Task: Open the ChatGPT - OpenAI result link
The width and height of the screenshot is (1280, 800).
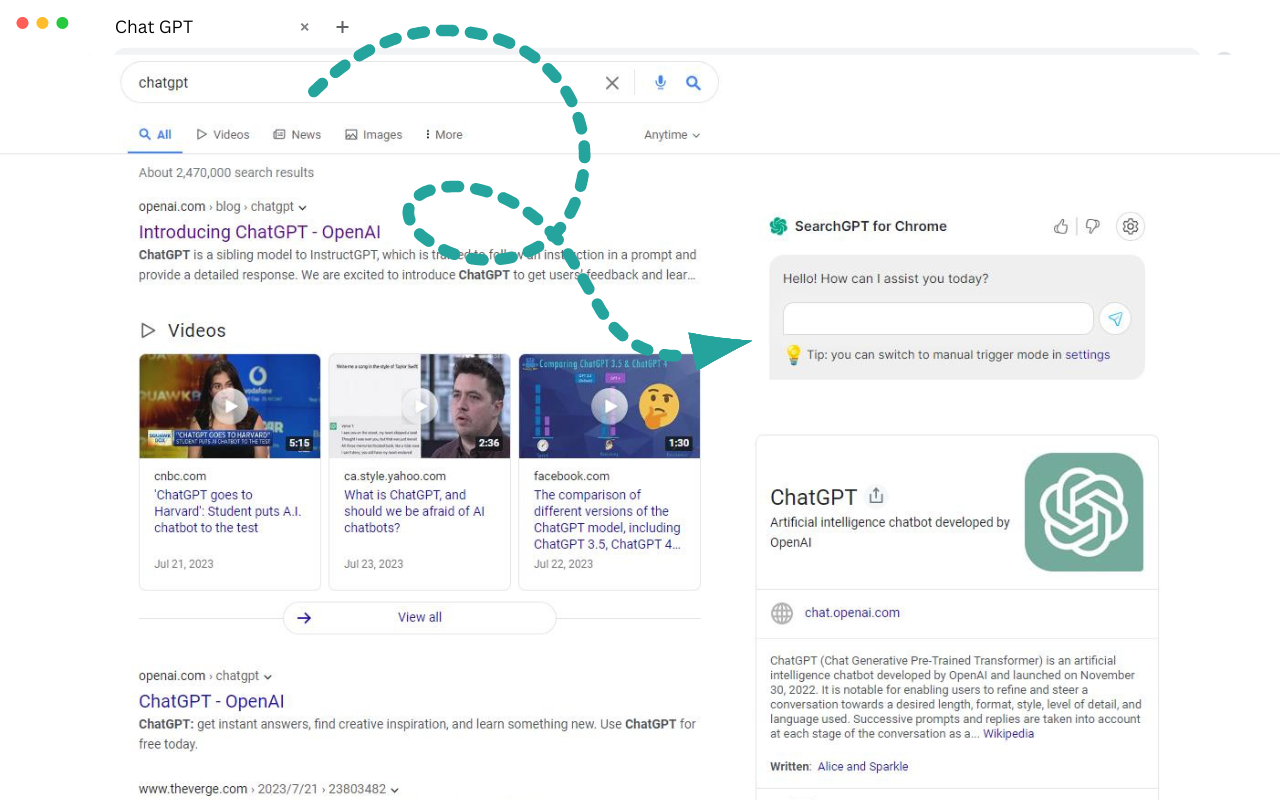Action: pyautogui.click(x=212, y=701)
